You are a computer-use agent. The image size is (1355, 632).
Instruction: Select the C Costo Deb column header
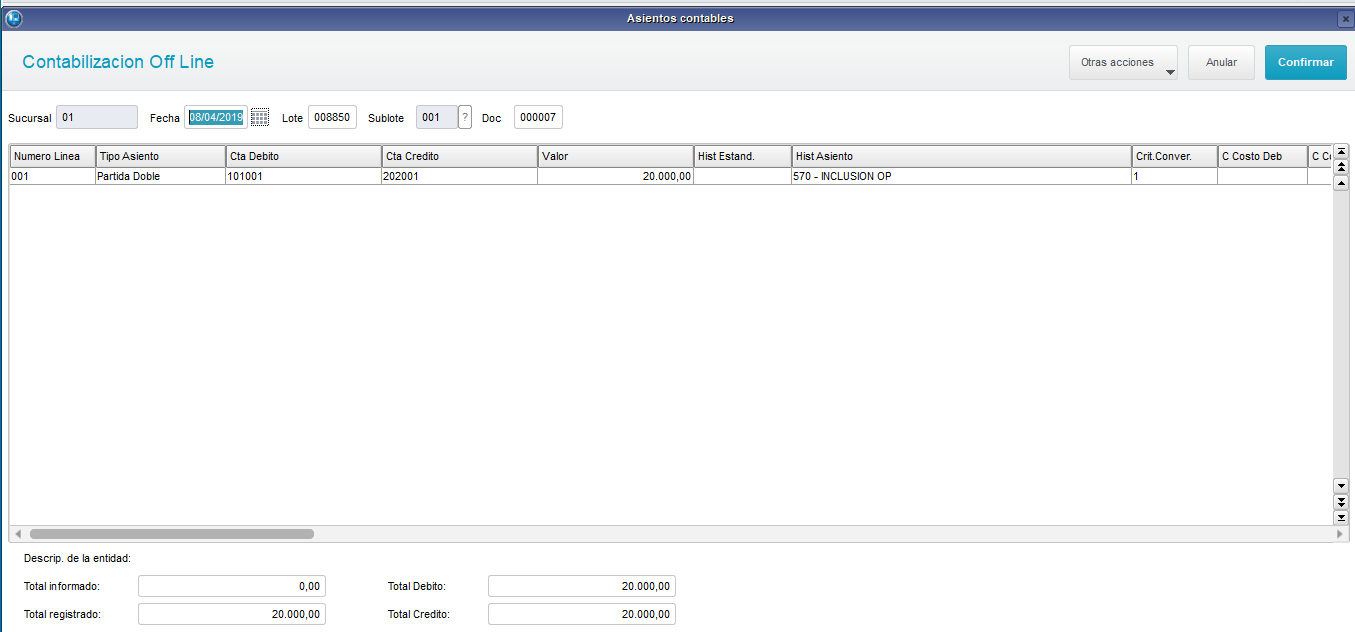(x=1262, y=156)
